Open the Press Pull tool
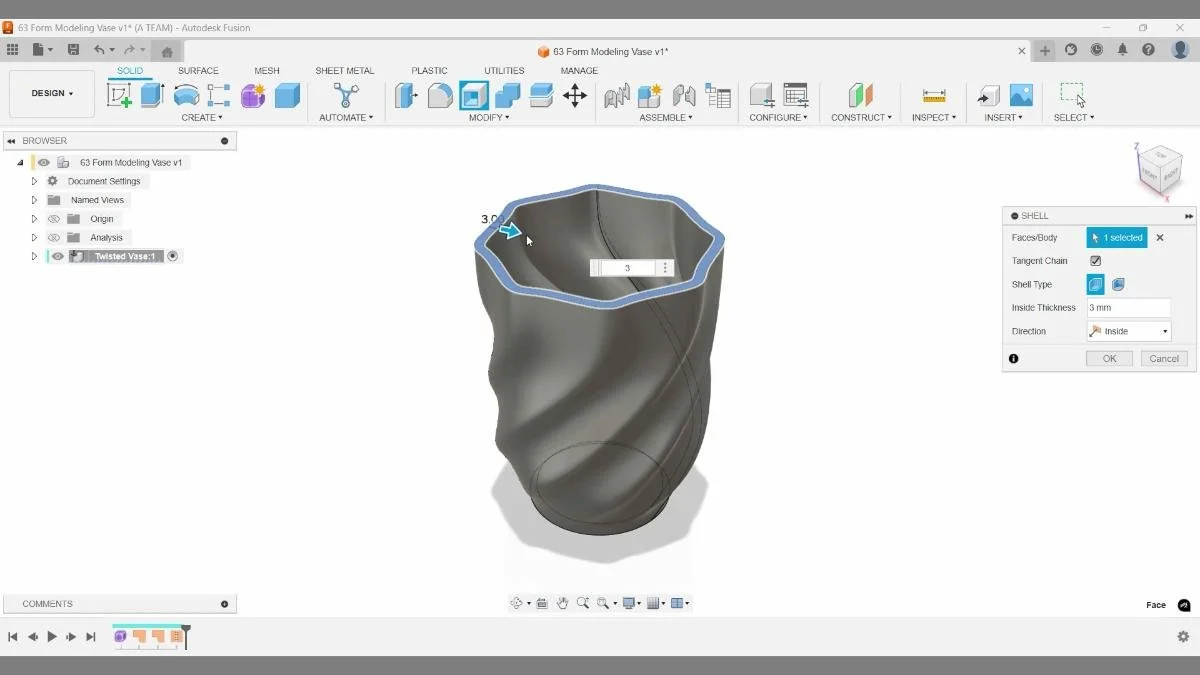This screenshot has height=675, width=1200. point(406,95)
